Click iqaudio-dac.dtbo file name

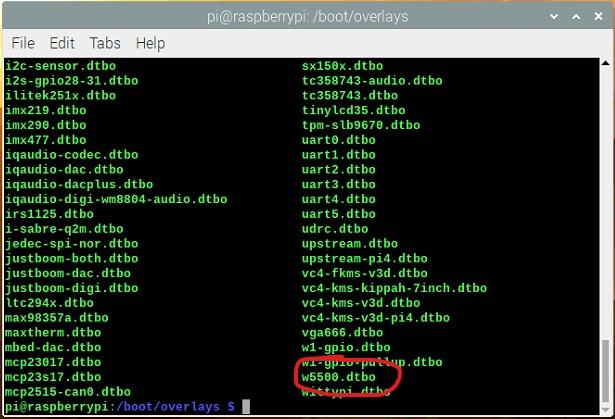coord(64,169)
